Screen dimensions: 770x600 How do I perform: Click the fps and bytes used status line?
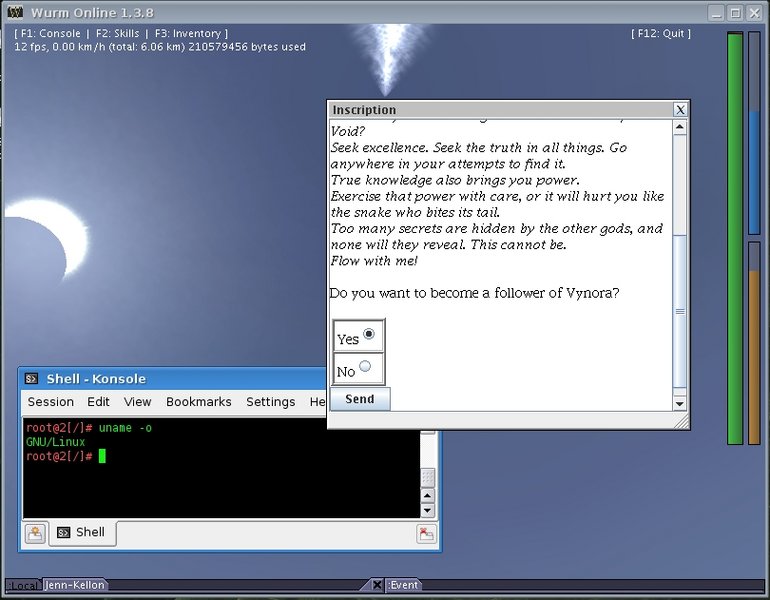click(x=160, y=47)
